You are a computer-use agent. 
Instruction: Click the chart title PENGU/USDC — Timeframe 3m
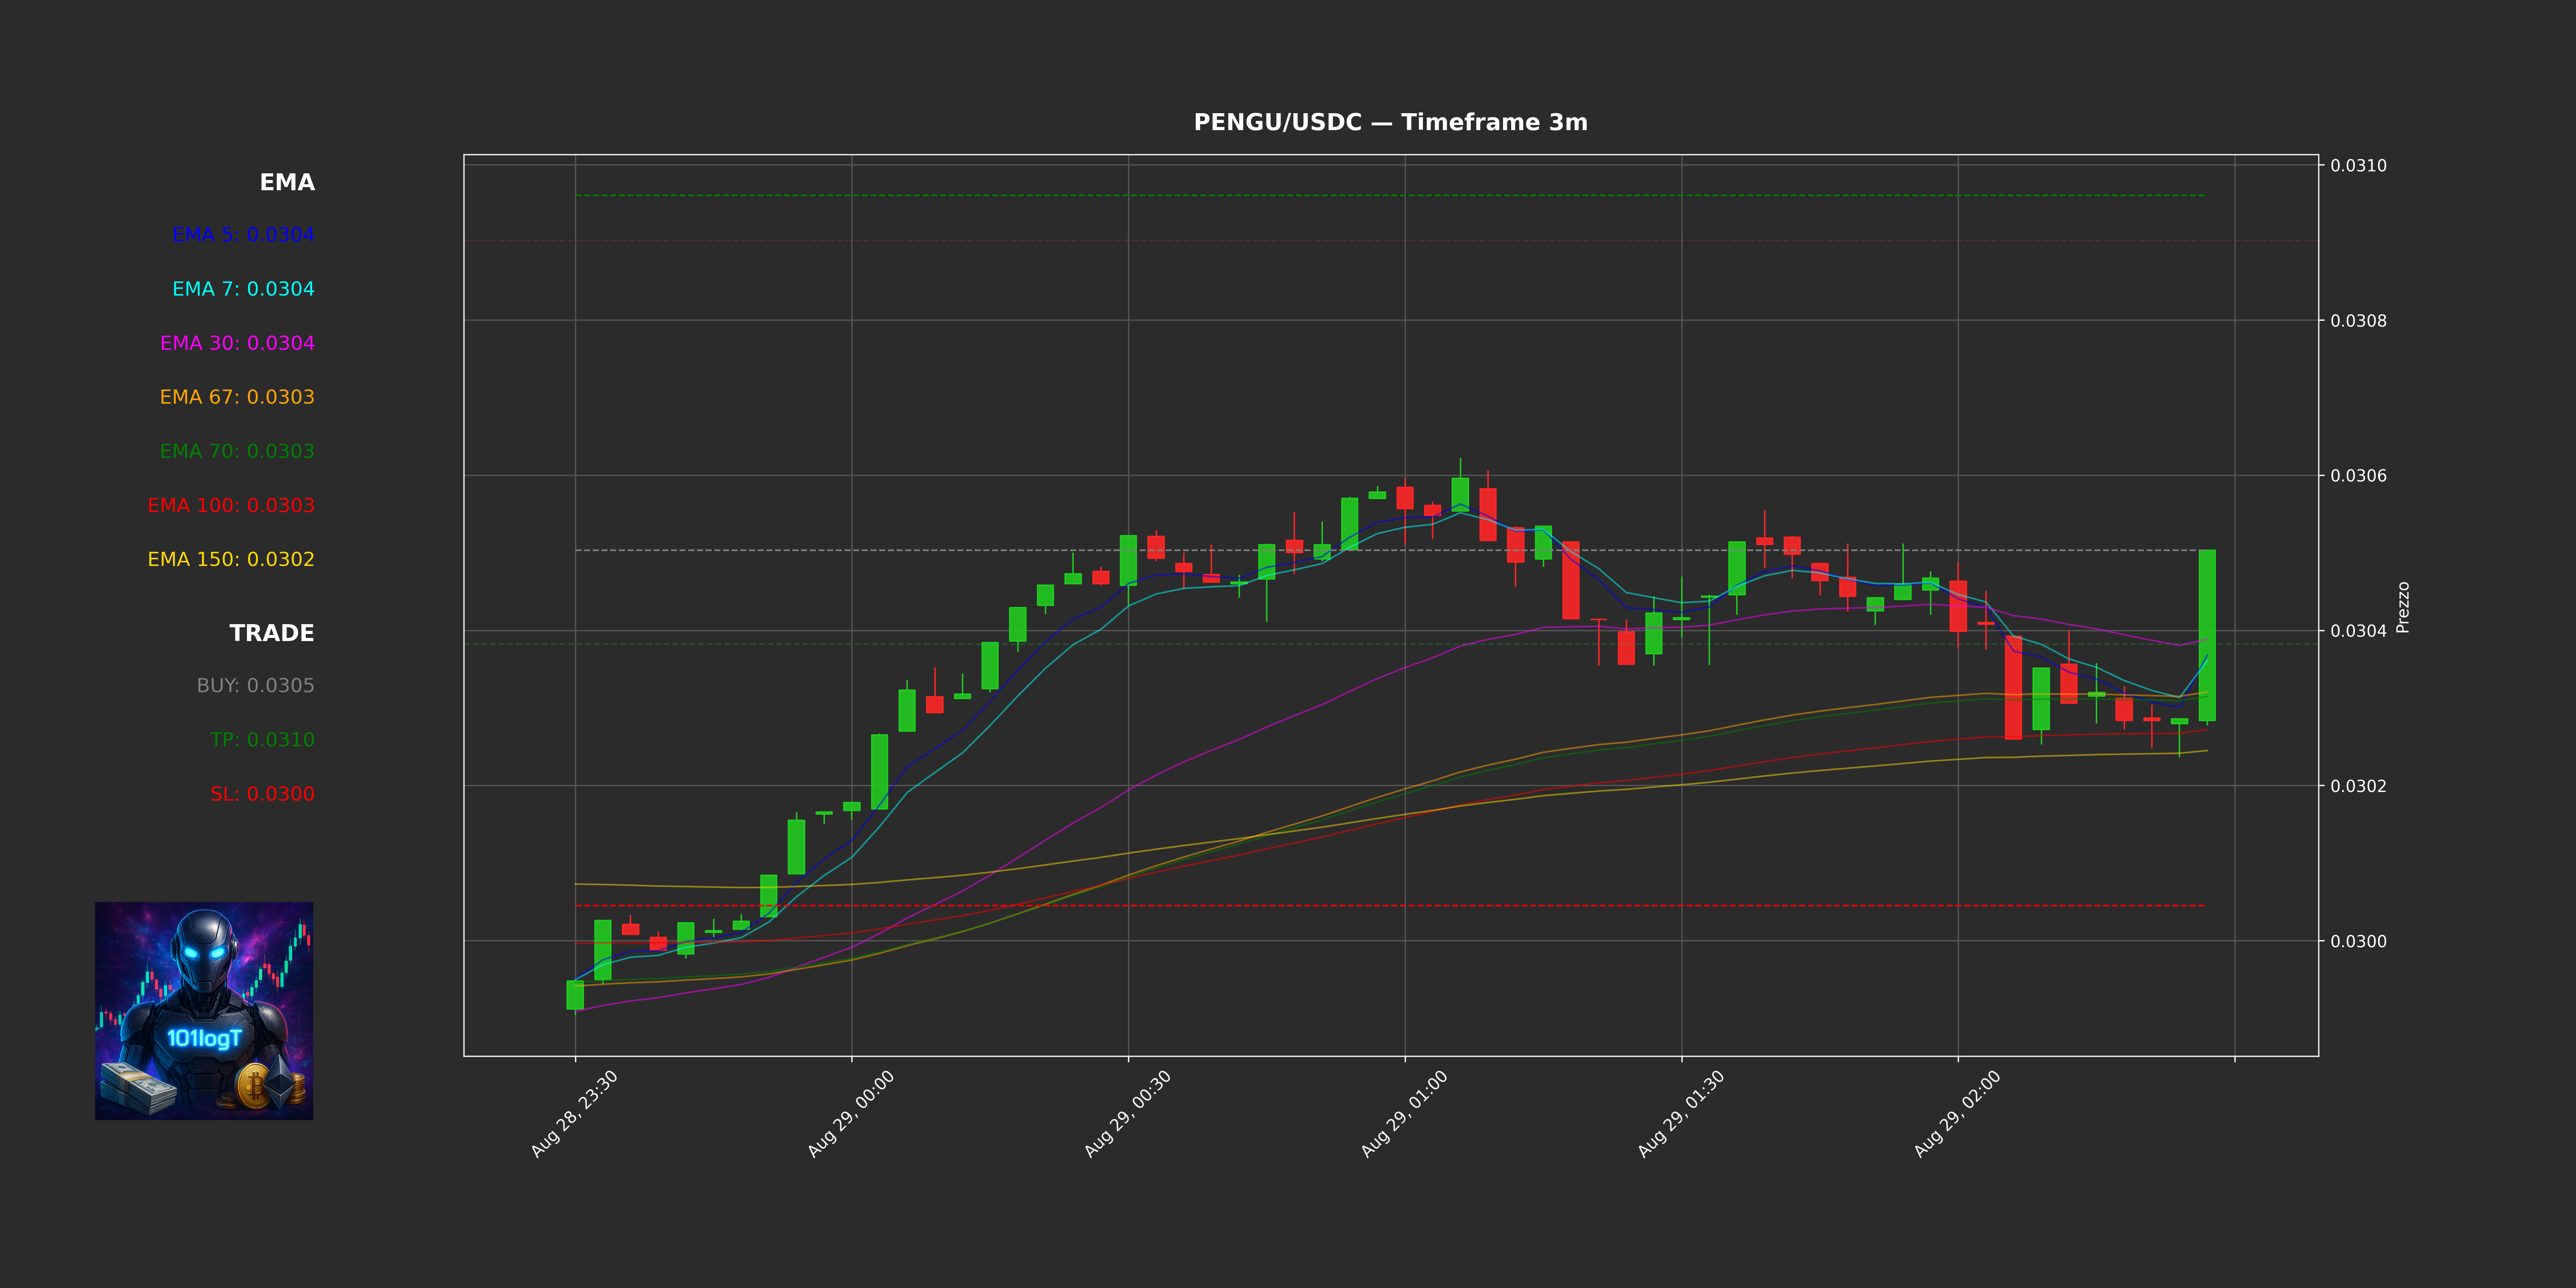[x=1390, y=122]
